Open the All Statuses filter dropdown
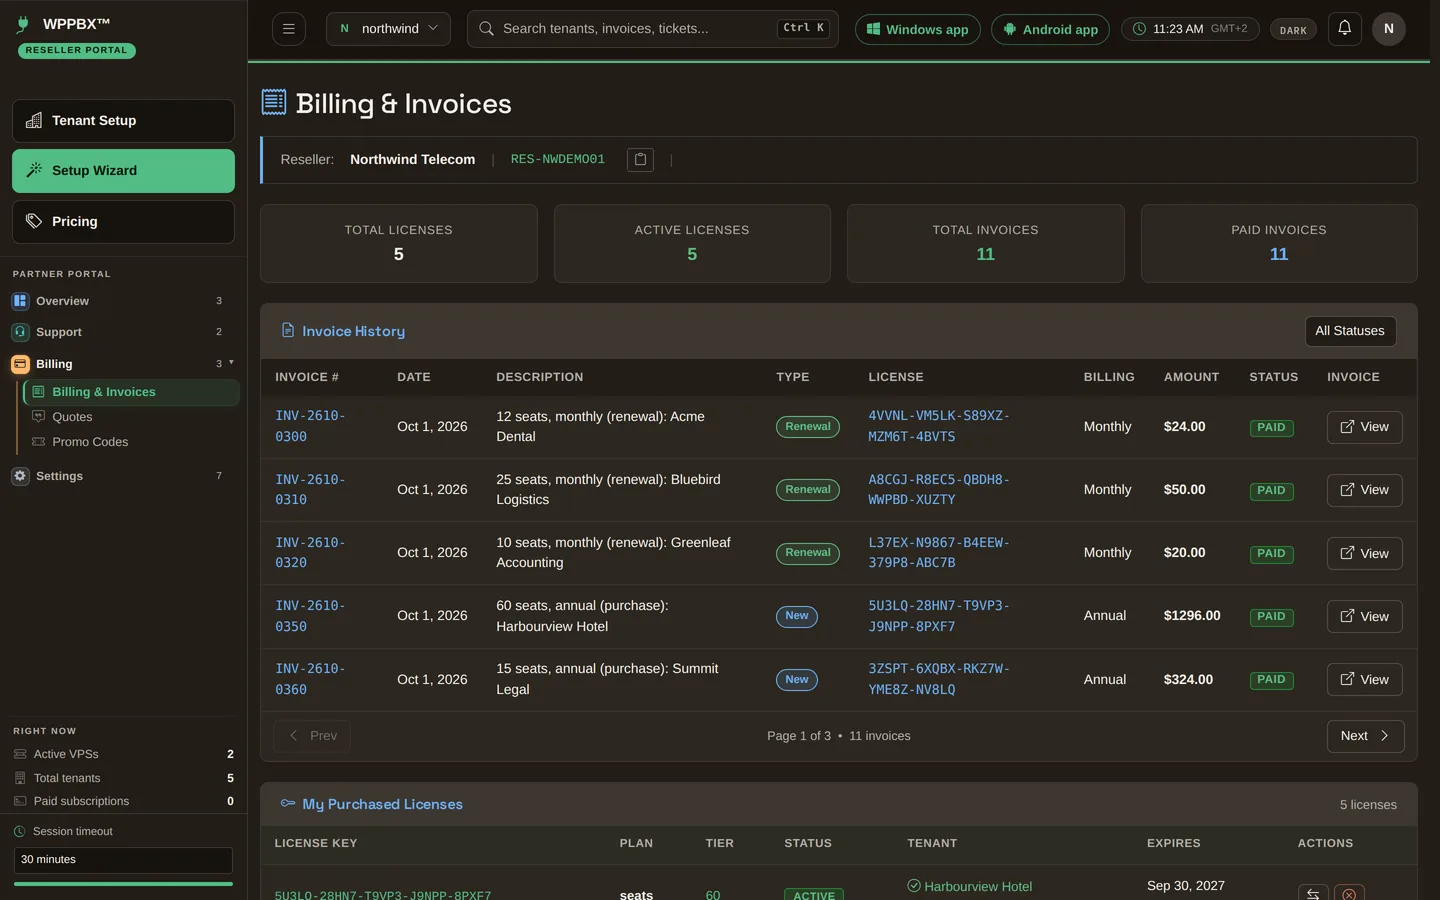The width and height of the screenshot is (1440, 900). (x=1350, y=331)
